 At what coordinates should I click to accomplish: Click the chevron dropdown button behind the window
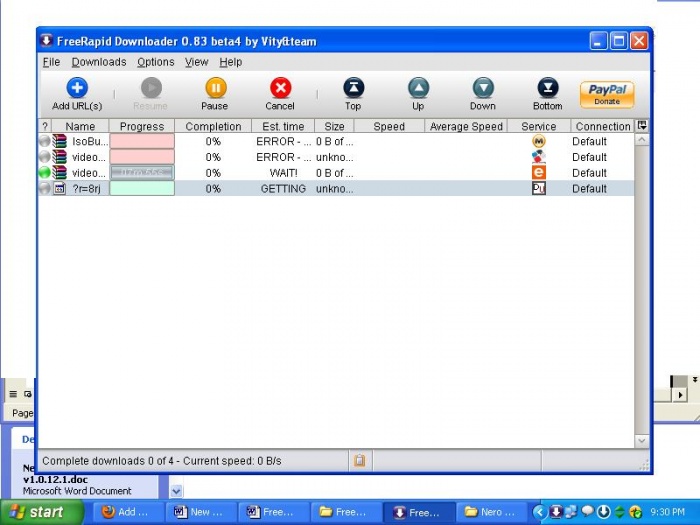click(176, 492)
